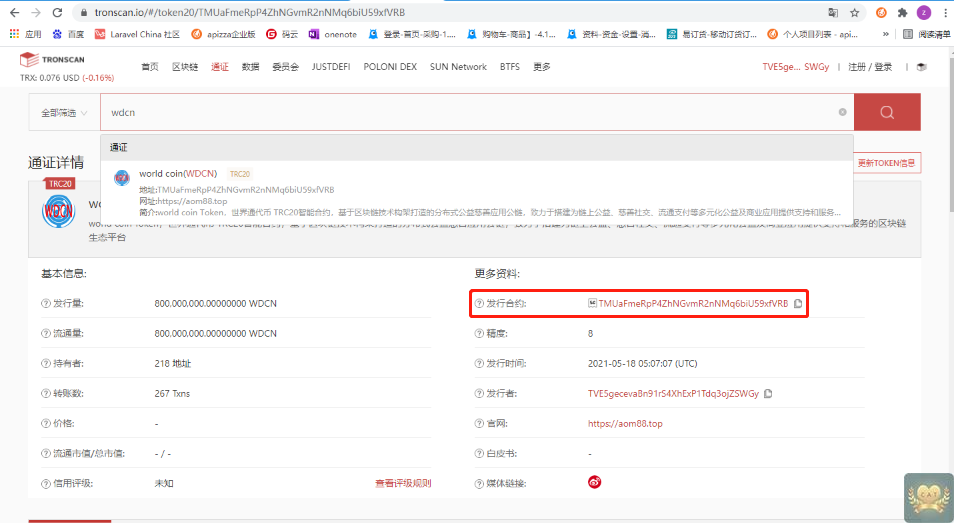Click the cube icon in header
Image resolution: width=954 pixels, height=523 pixels.
tap(922, 67)
